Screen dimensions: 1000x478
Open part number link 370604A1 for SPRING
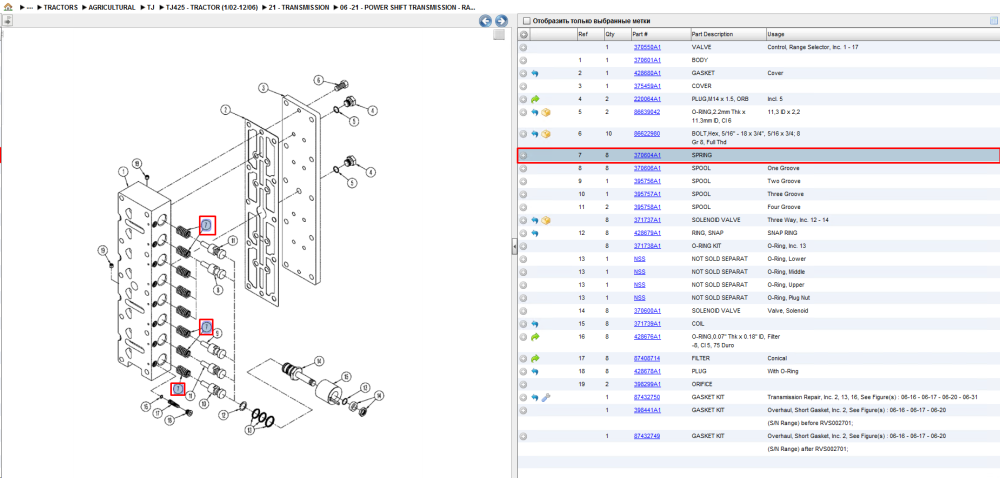pos(647,156)
